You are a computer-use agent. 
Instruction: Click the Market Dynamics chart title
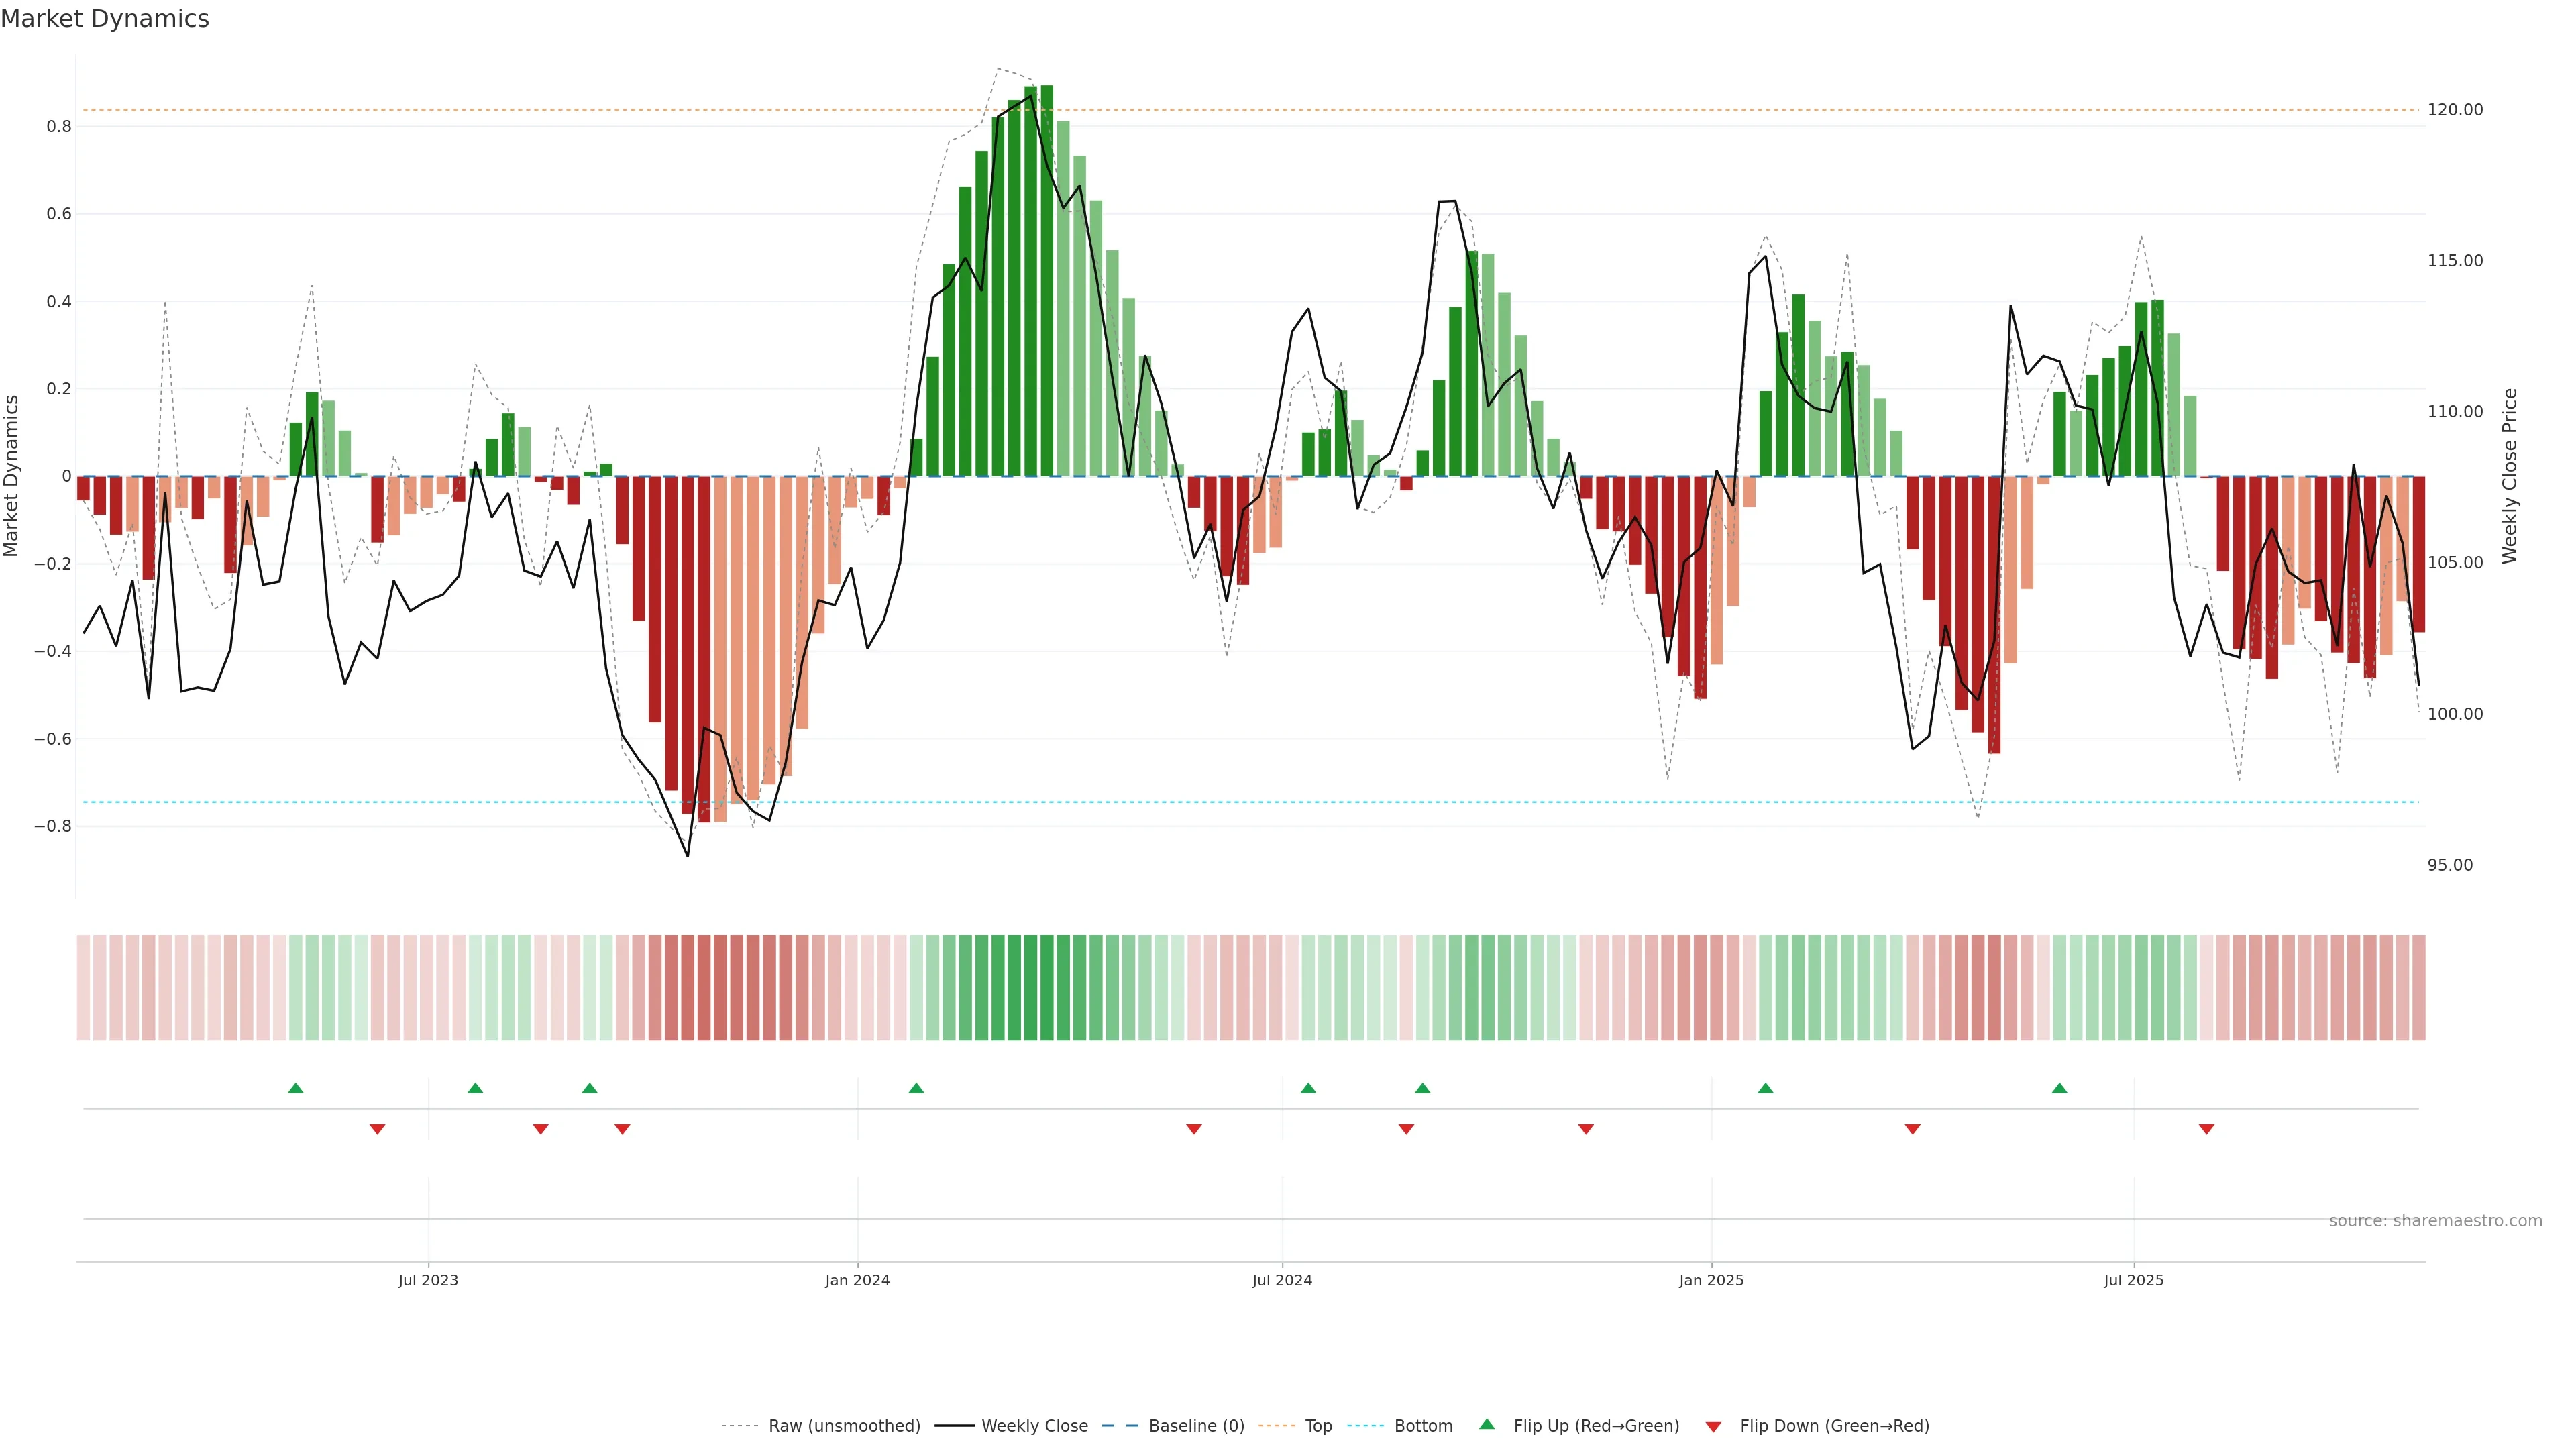105,19
